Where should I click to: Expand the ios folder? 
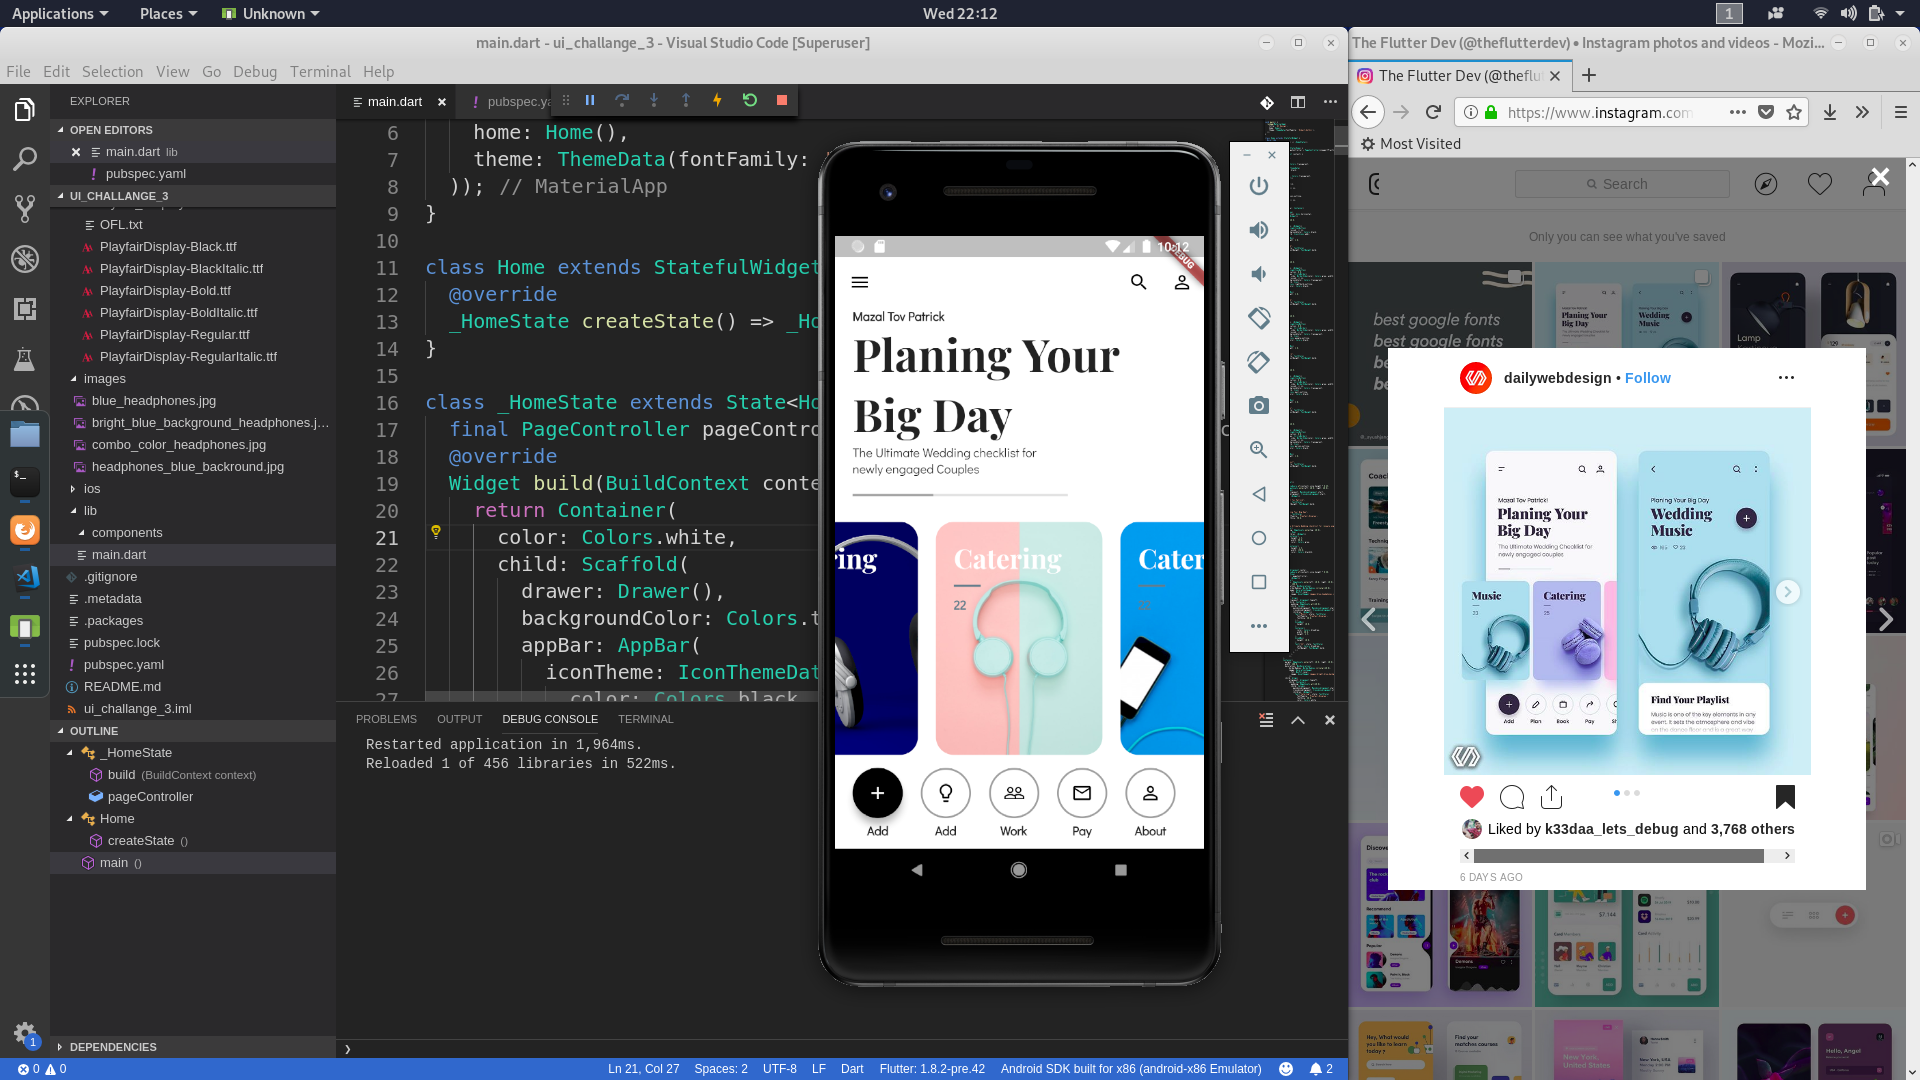coord(92,489)
